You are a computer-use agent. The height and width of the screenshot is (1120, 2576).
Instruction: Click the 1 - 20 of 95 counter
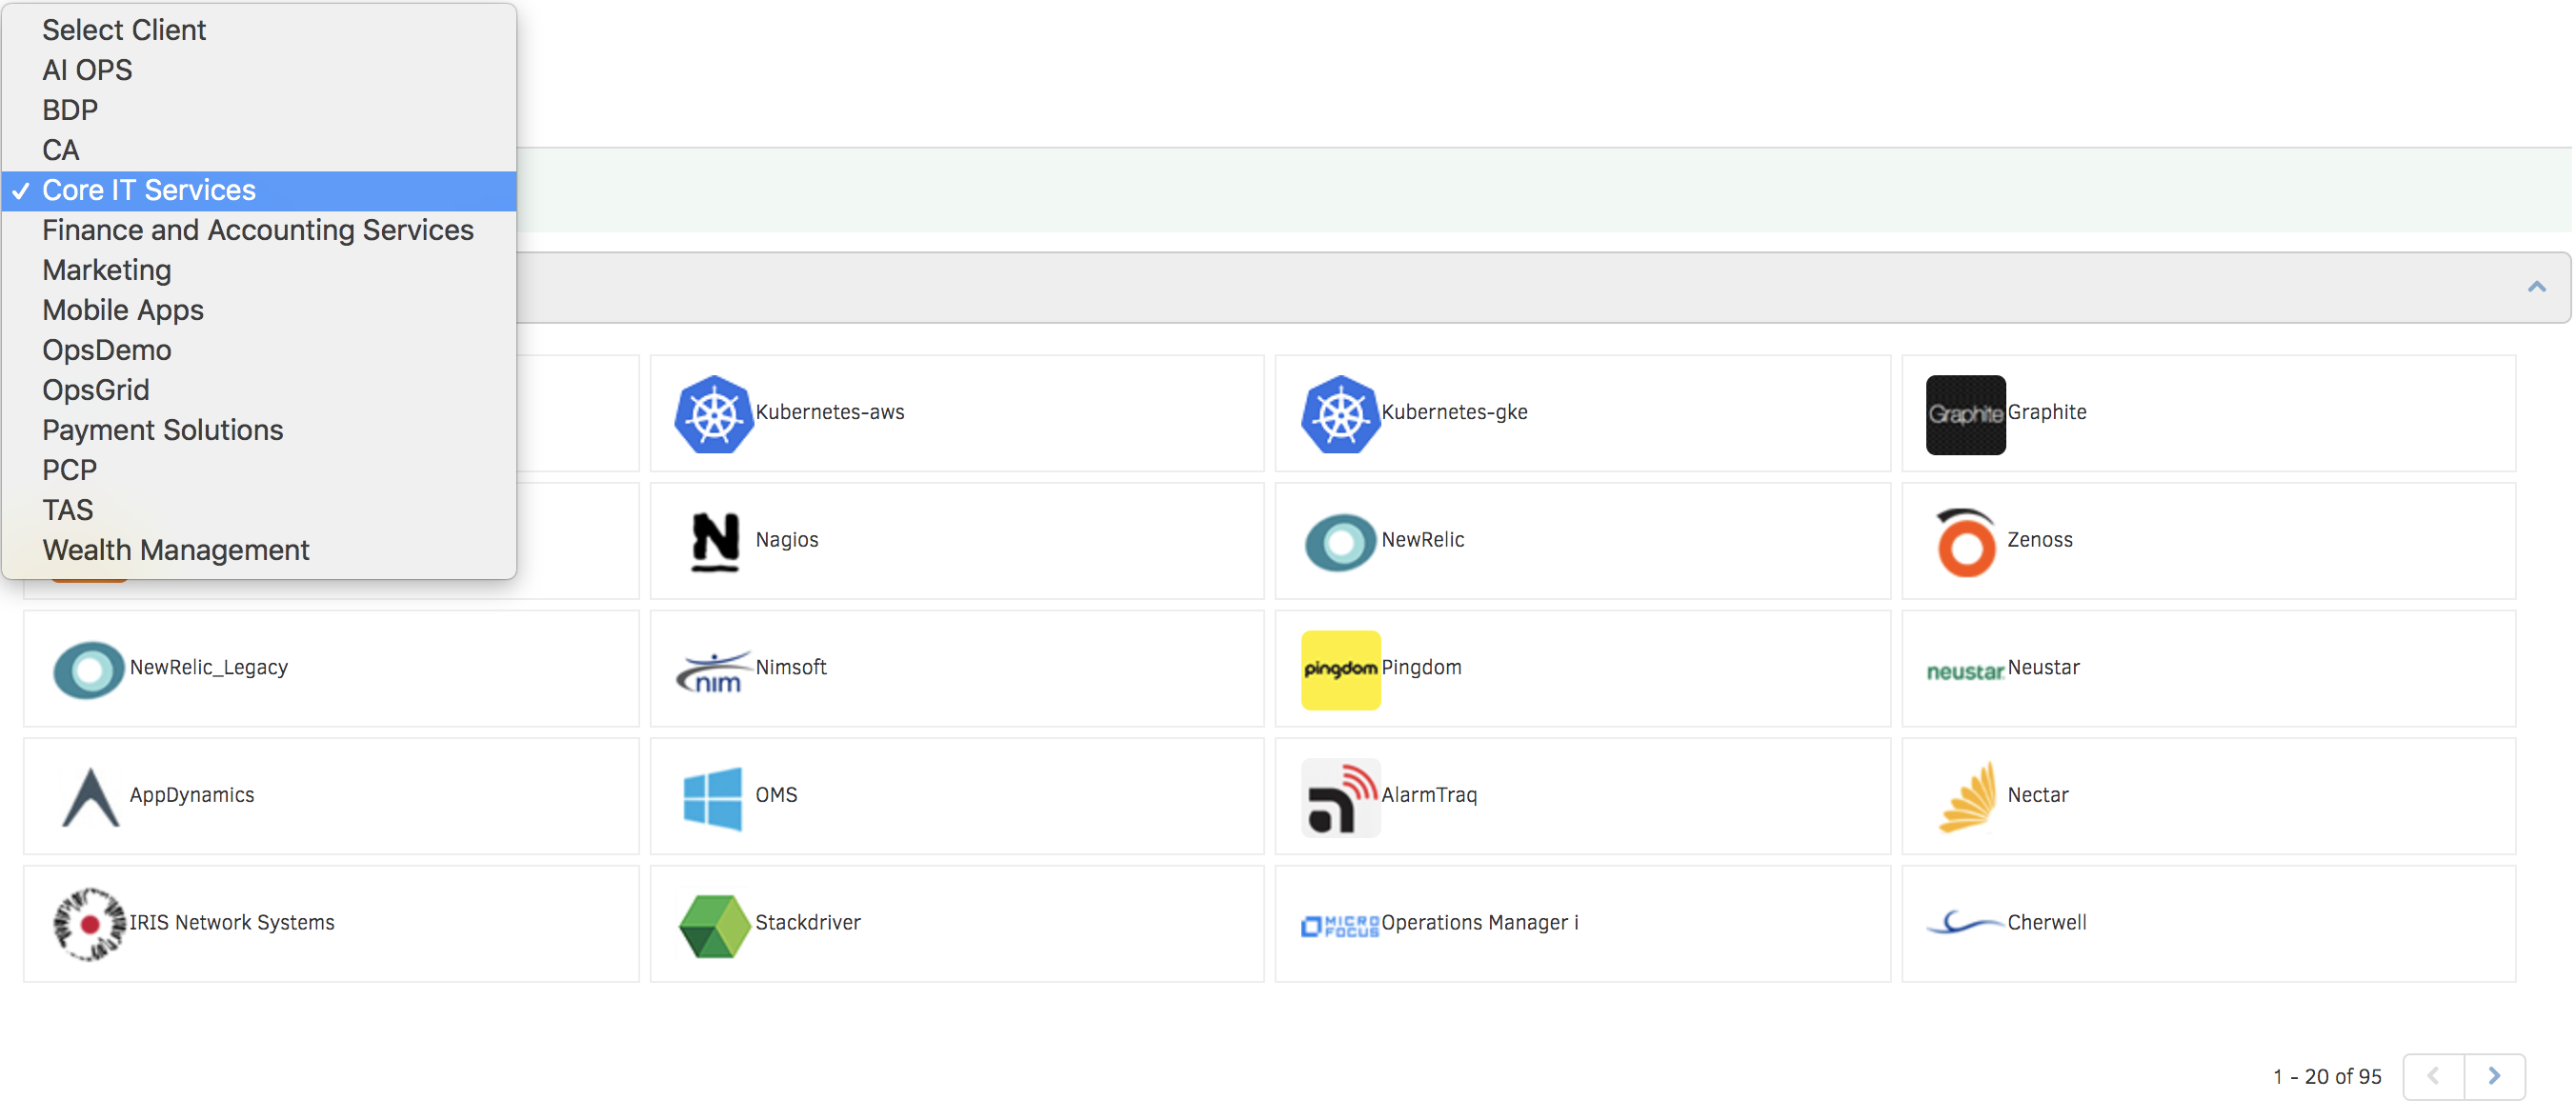[x=2326, y=1077]
